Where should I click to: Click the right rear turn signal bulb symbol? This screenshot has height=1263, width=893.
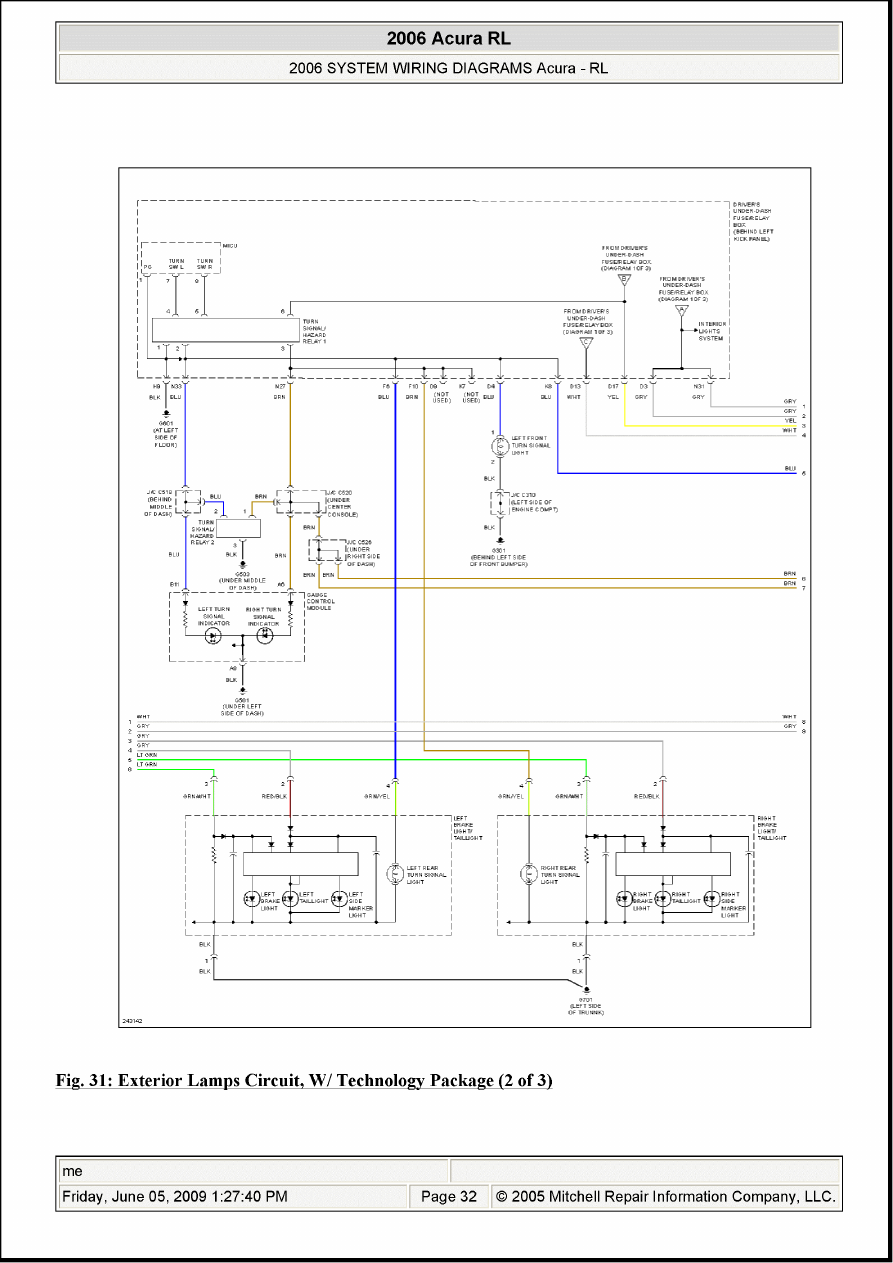pyautogui.click(x=530, y=873)
